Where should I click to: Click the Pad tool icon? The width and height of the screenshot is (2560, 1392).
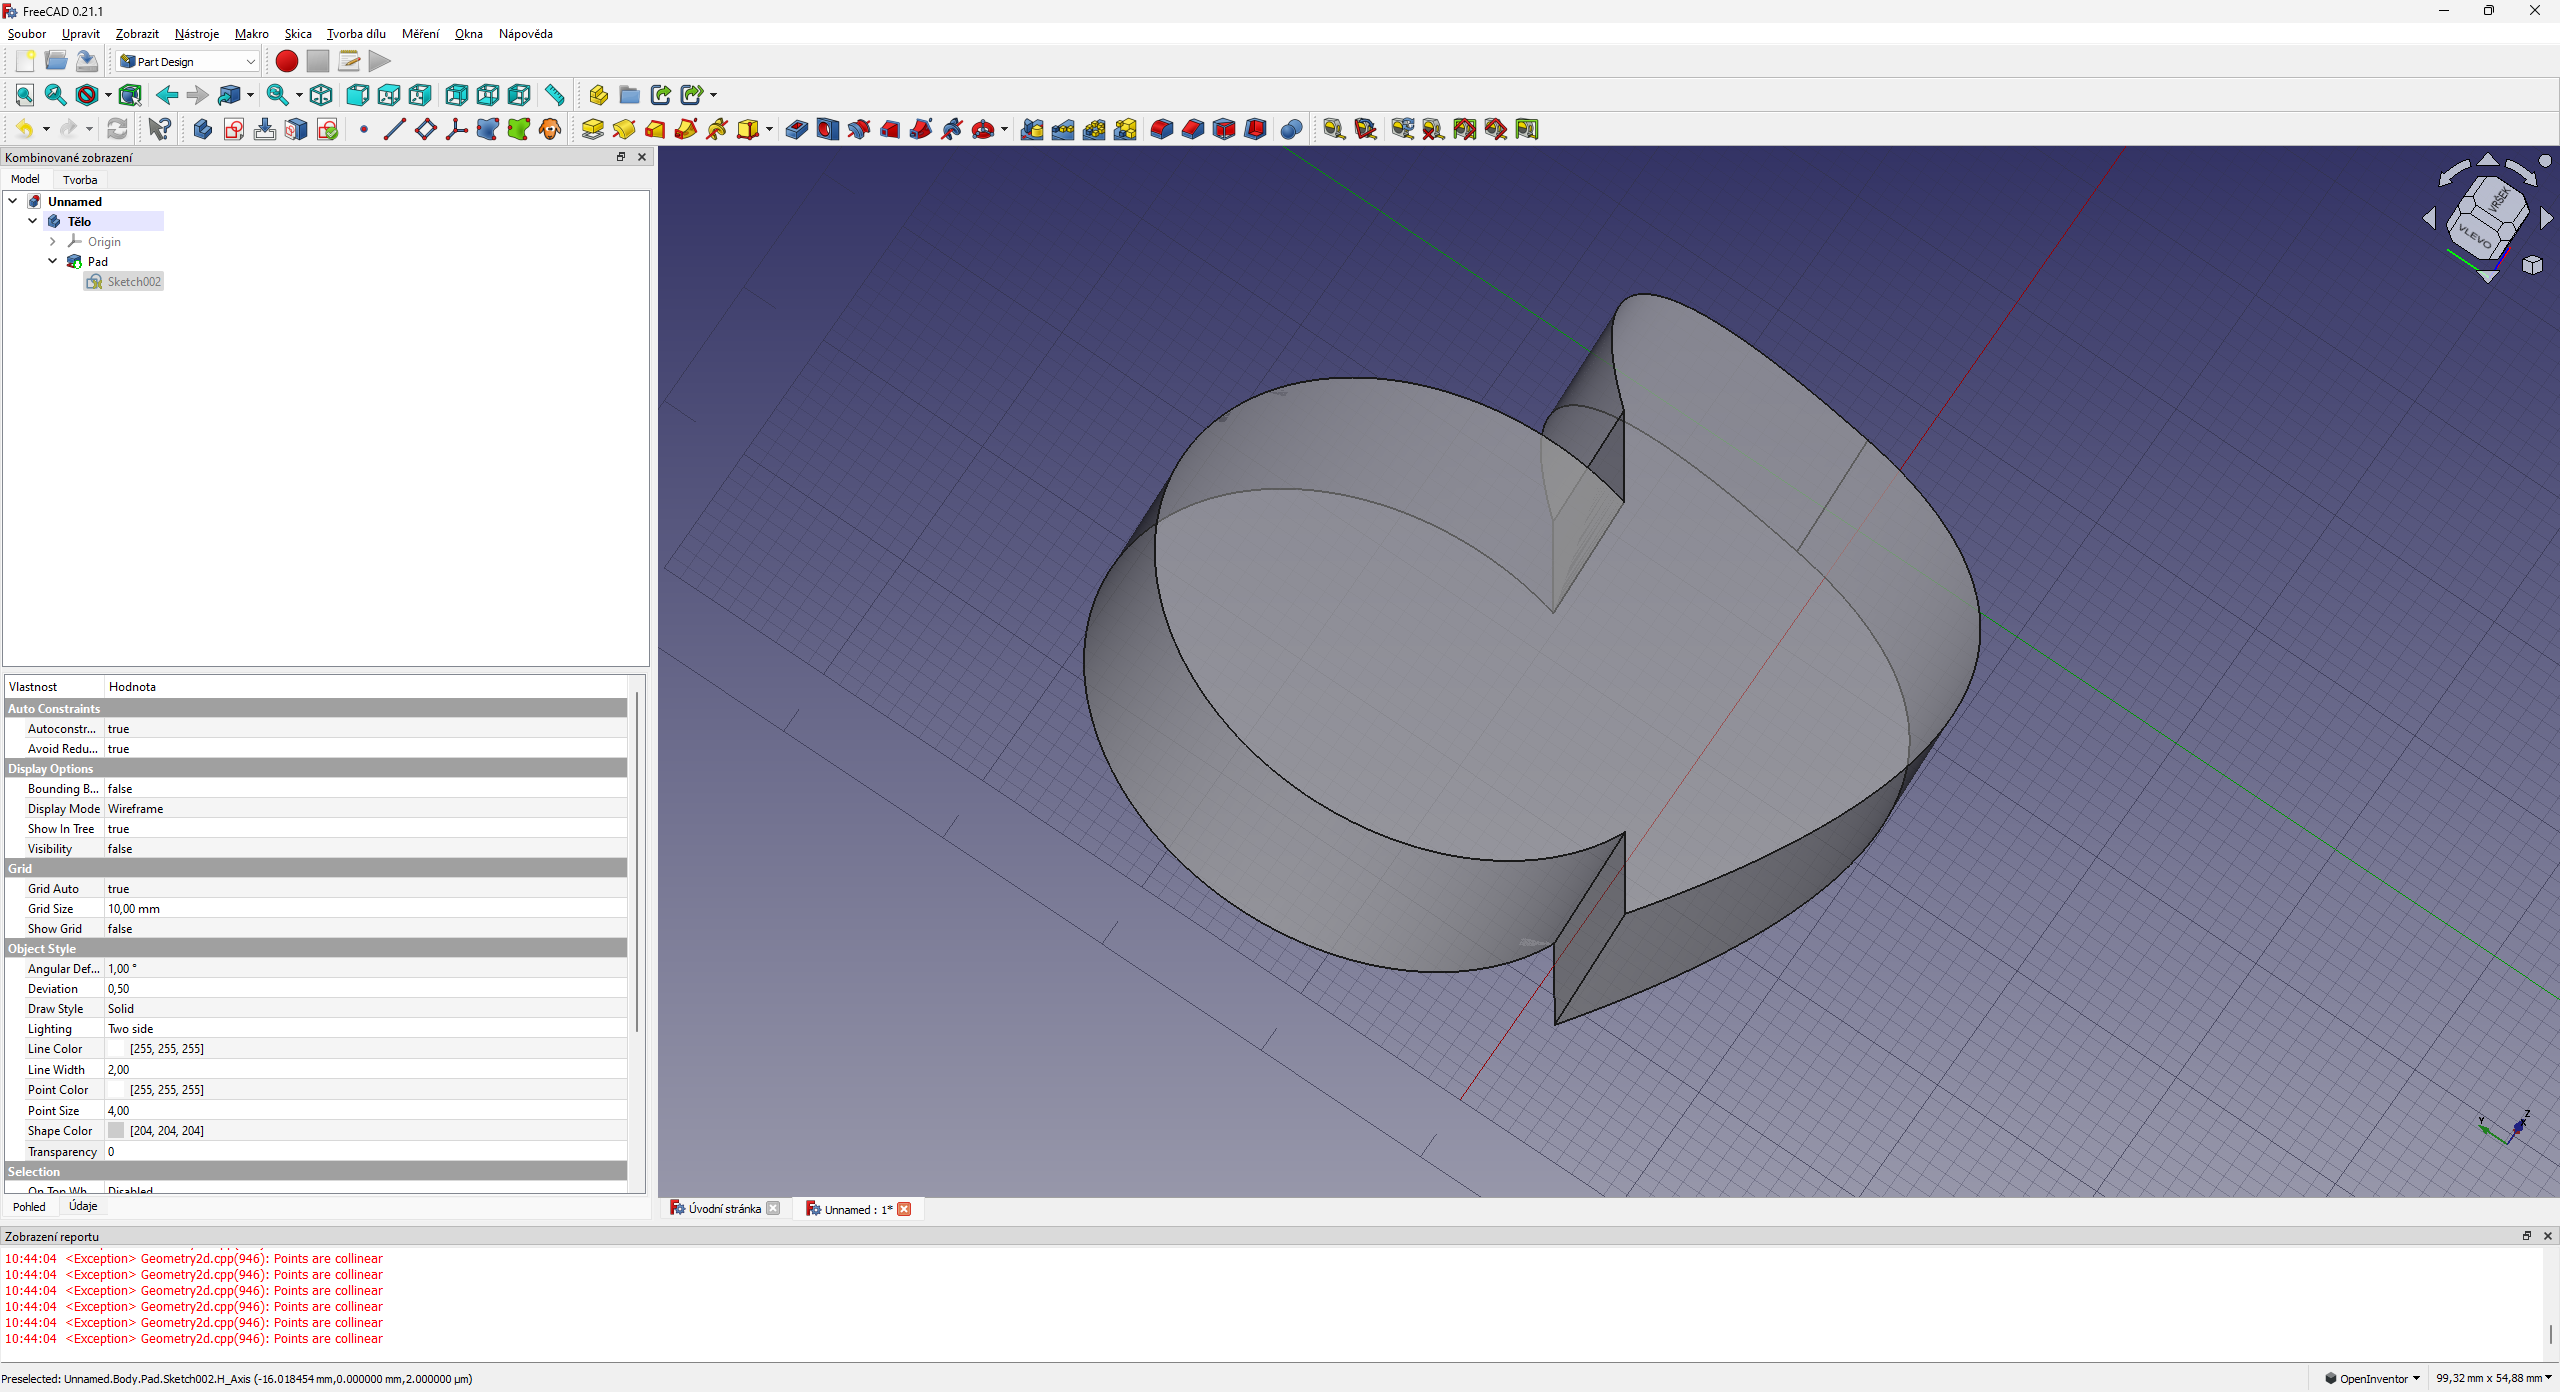592,129
